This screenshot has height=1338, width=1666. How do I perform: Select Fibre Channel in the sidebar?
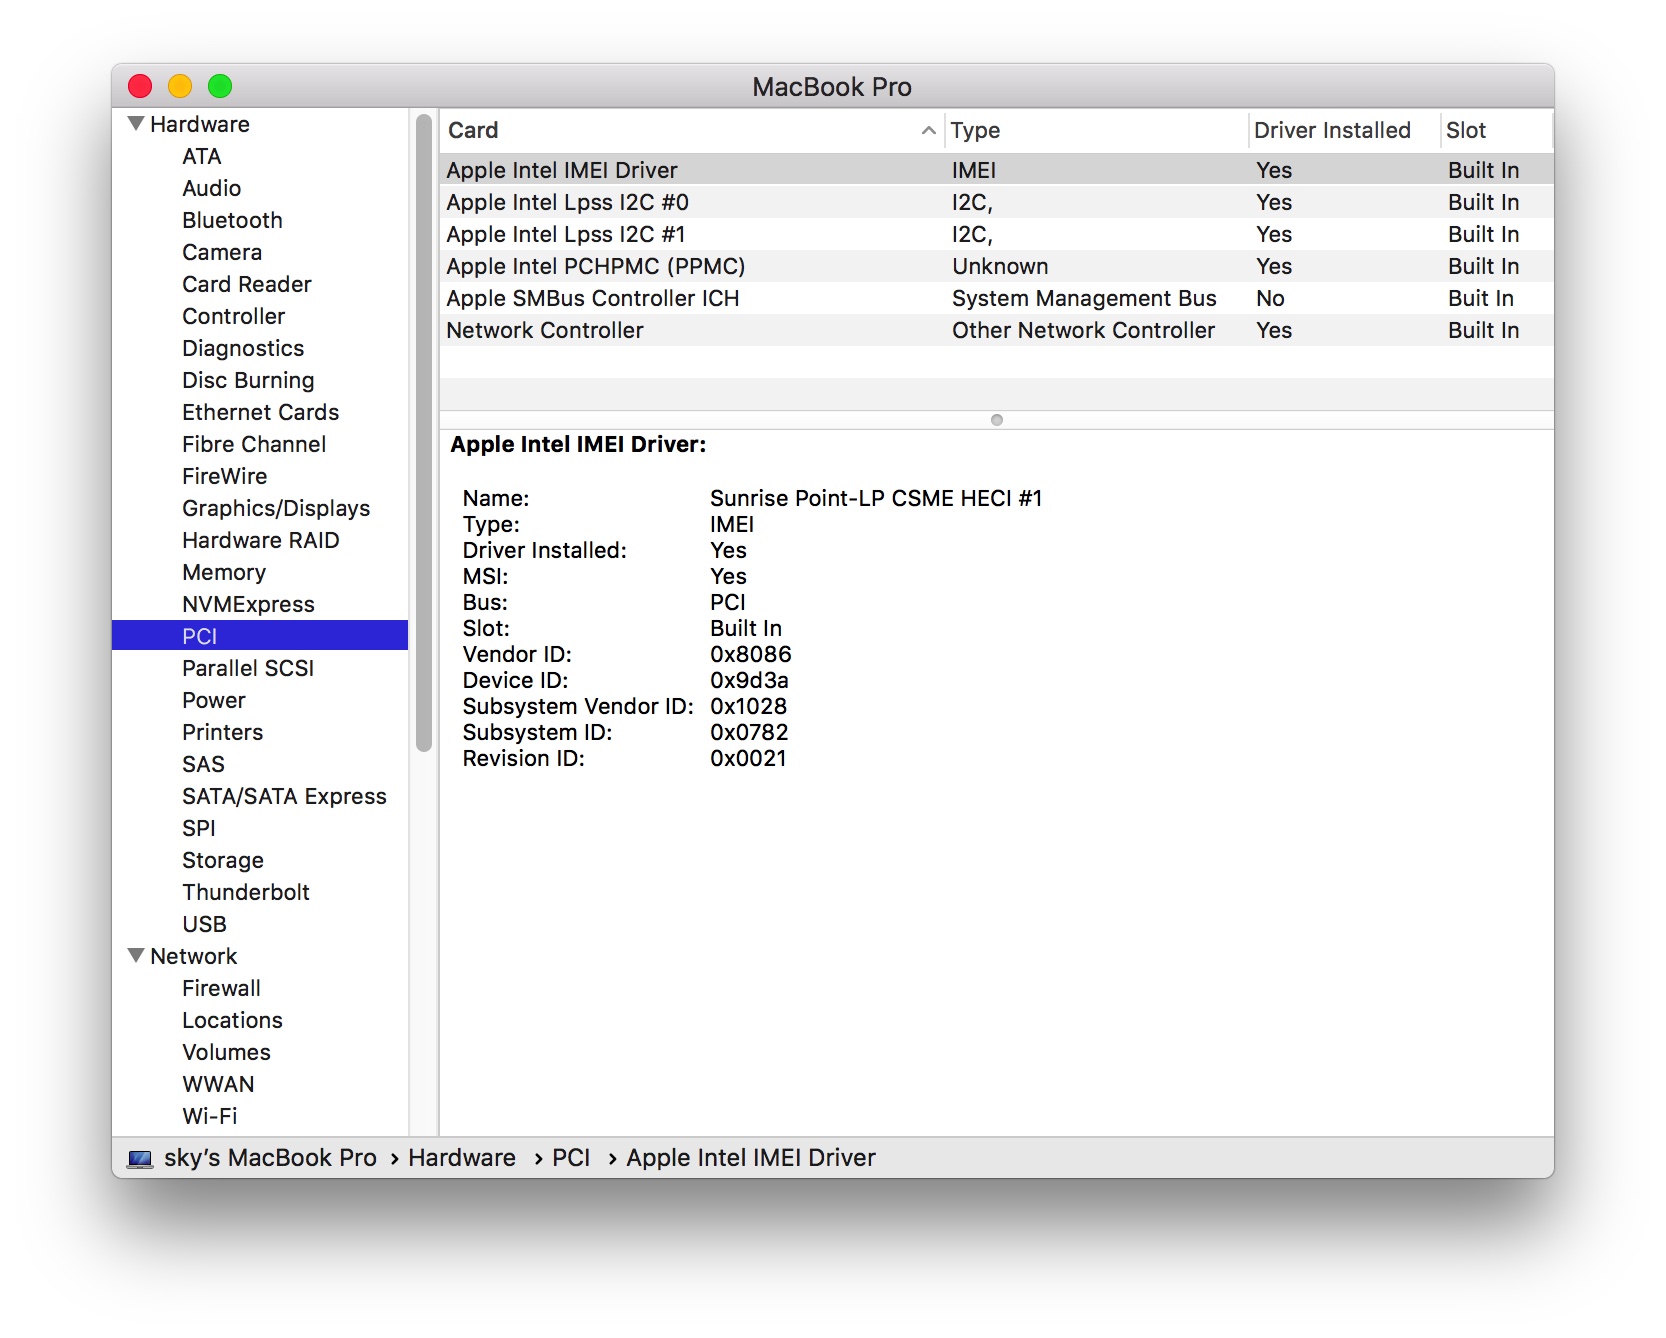pos(254,444)
